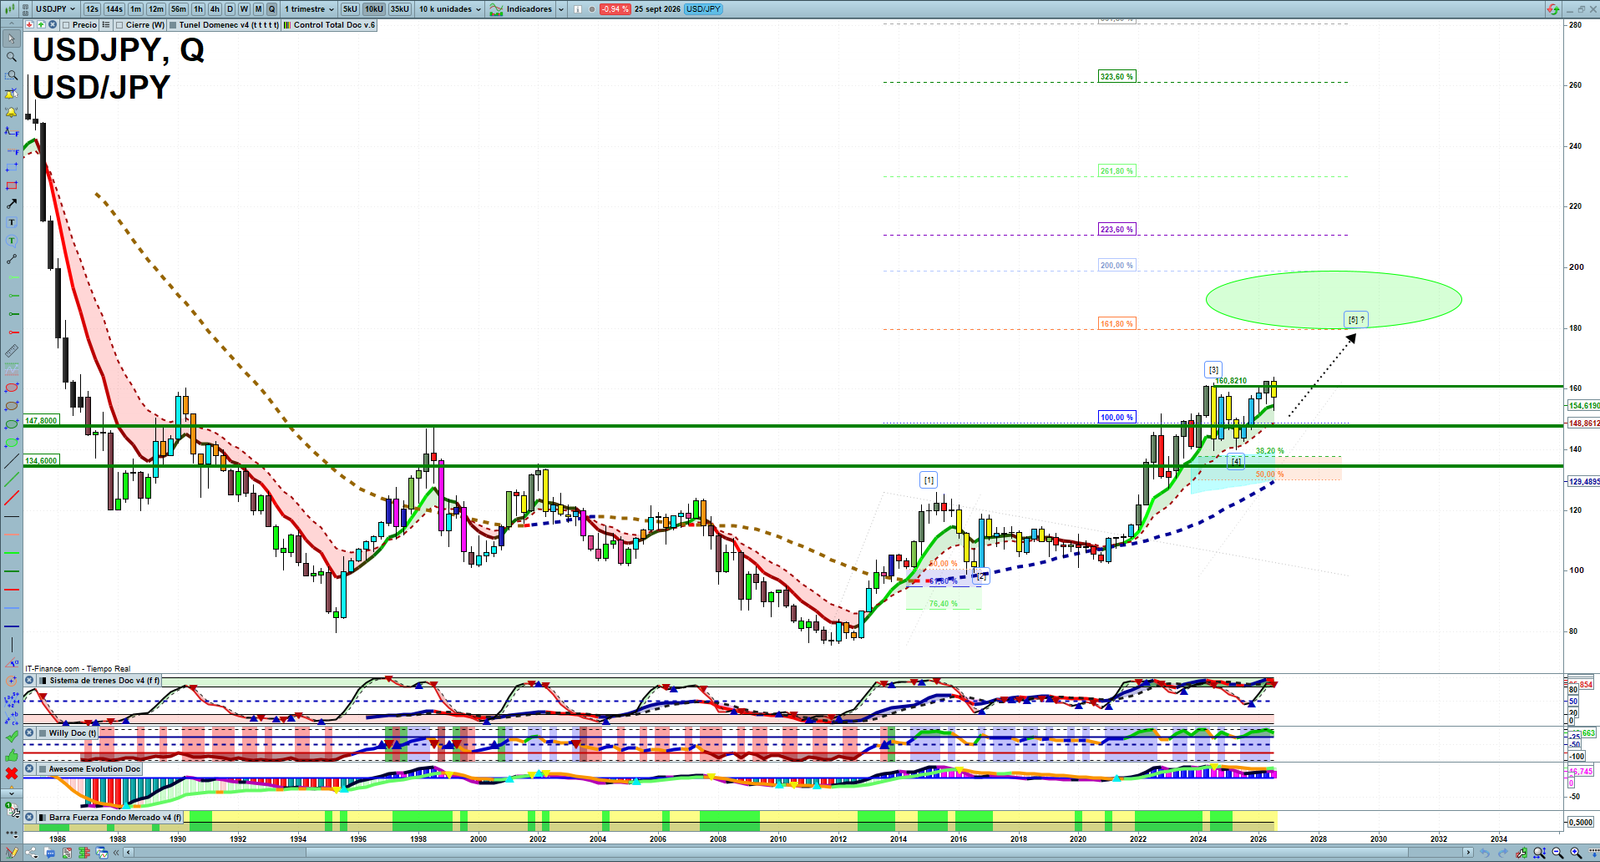The width and height of the screenshot is (1600, 862).
Task: Click the list icon next to Precio
Action: click(x=106, y=25)
